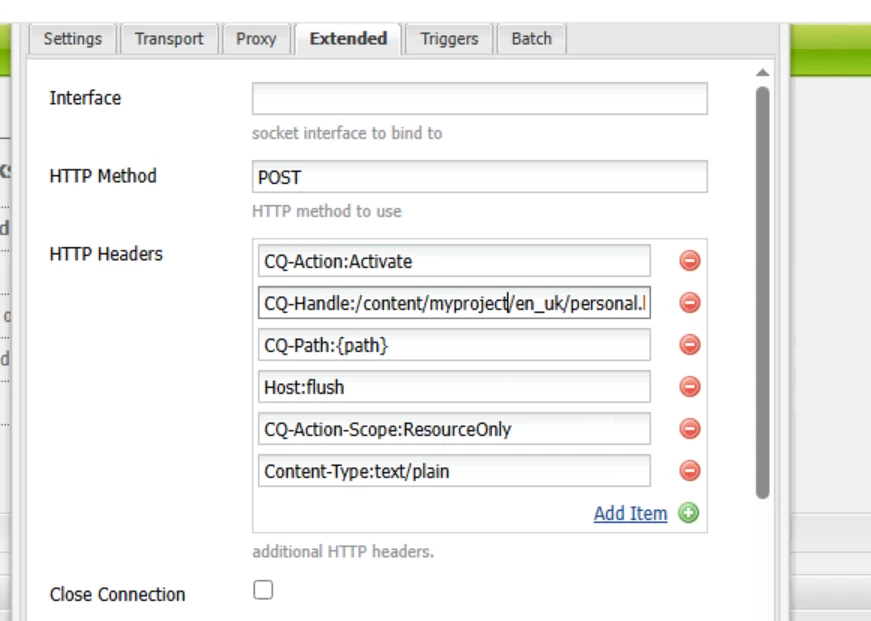Remove the CQ-Action-Scope:ResourceOnly header
871x621 pixels.
pyautogui.click(x=690, y=429)
